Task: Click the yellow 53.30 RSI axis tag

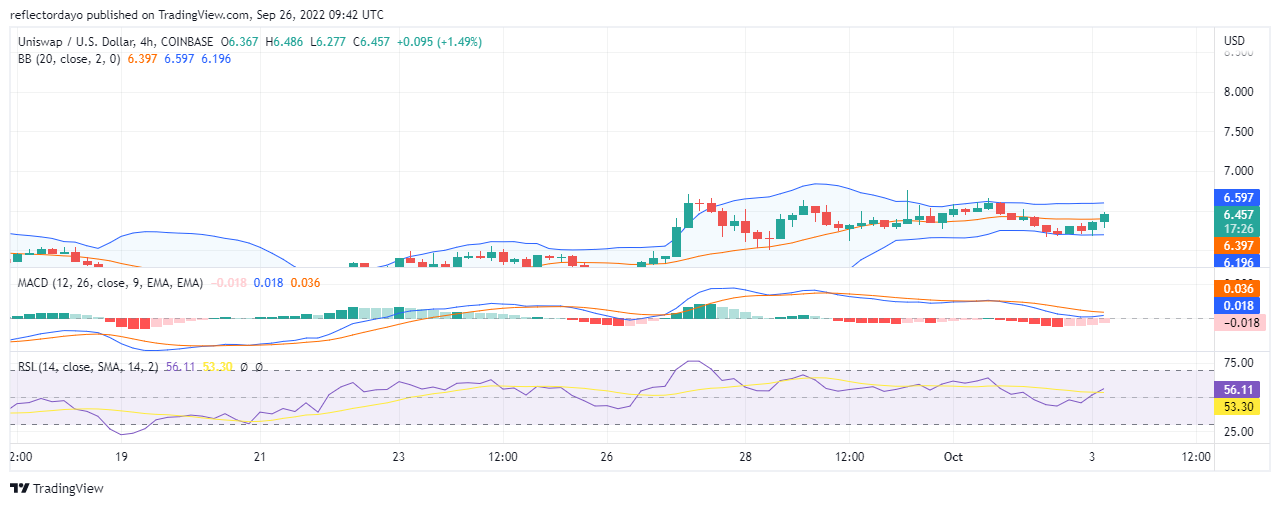Action: click(x=1239, y=407)
